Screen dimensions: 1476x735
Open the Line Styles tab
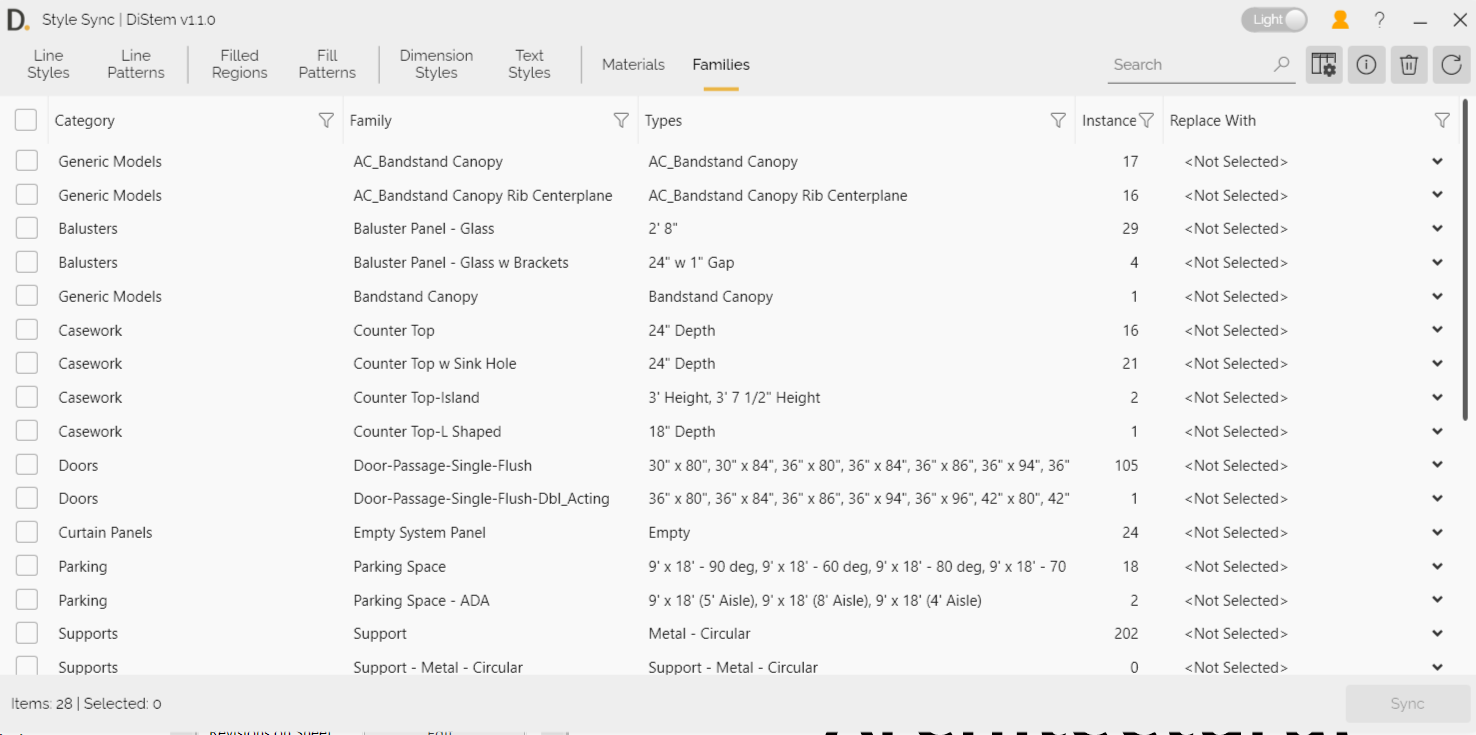coord(48,64)
